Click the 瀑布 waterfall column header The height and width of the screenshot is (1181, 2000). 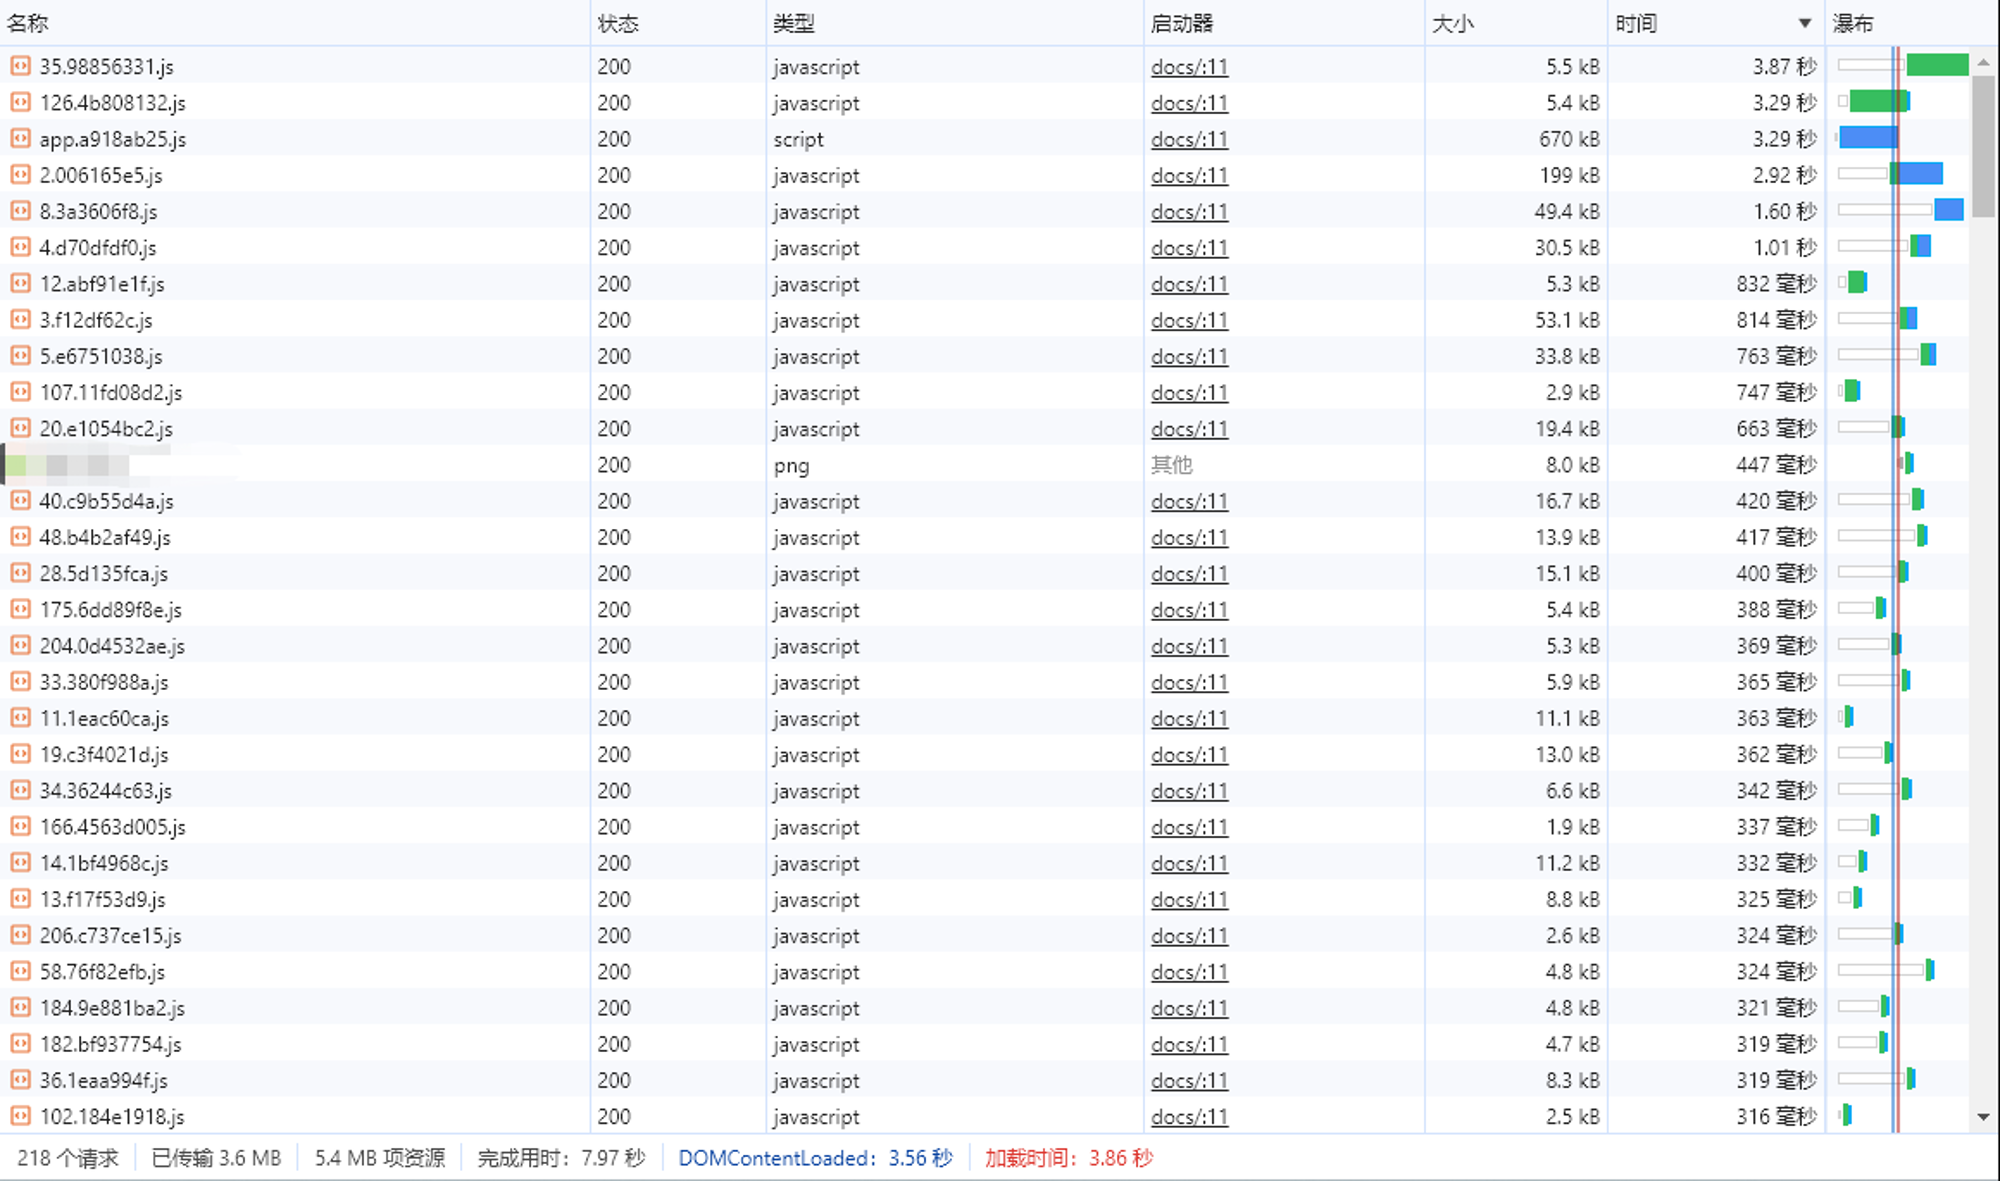click(x=1853, y=23)
